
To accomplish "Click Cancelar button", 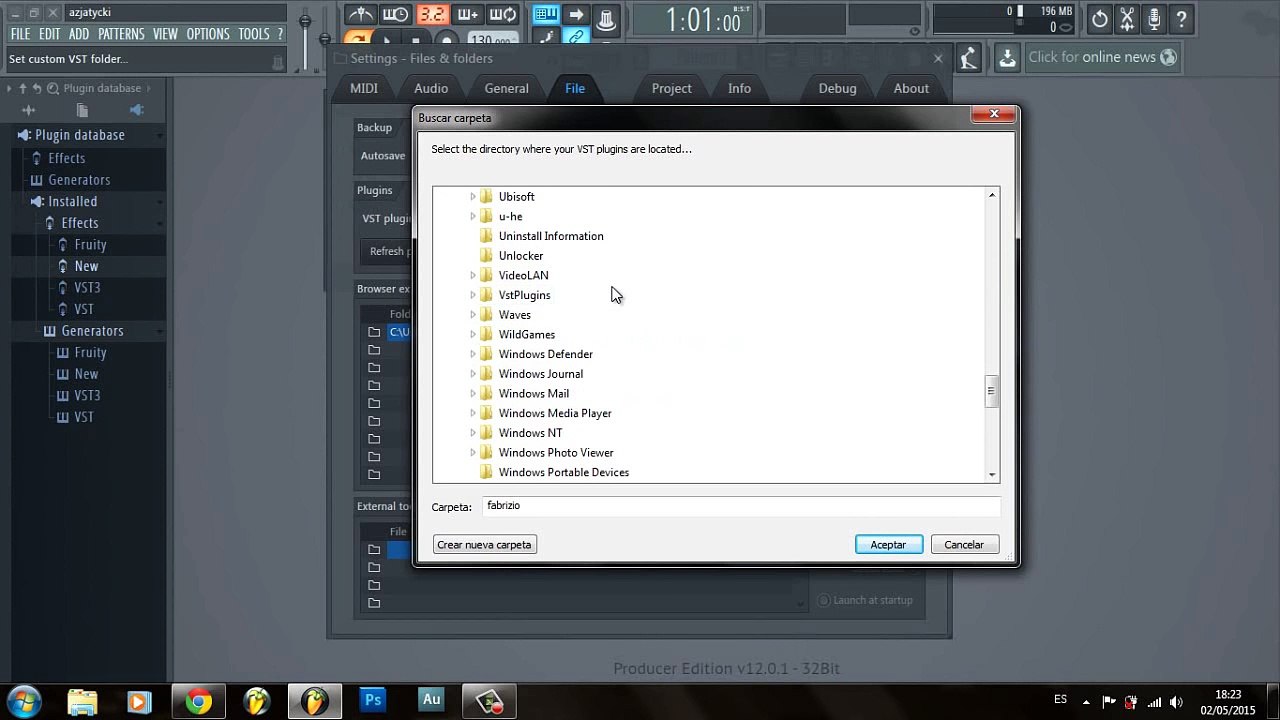I will point(964,545).
